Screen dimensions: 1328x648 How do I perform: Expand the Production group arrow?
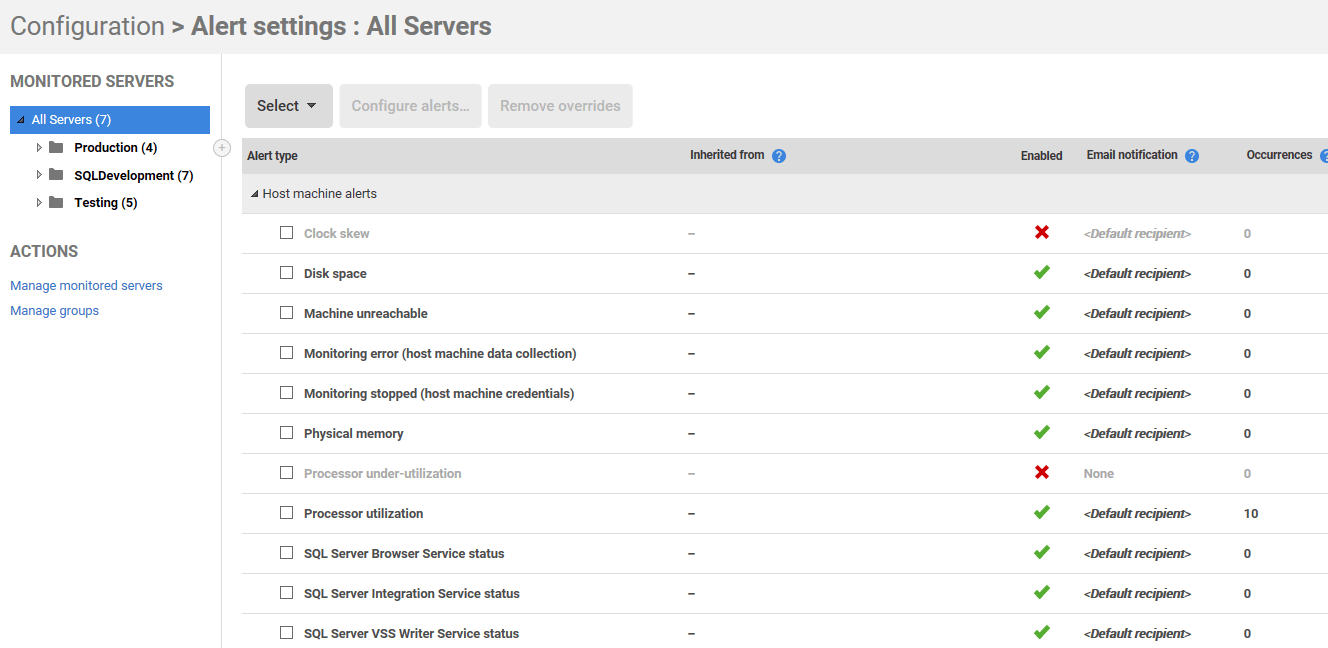[40, 148]
